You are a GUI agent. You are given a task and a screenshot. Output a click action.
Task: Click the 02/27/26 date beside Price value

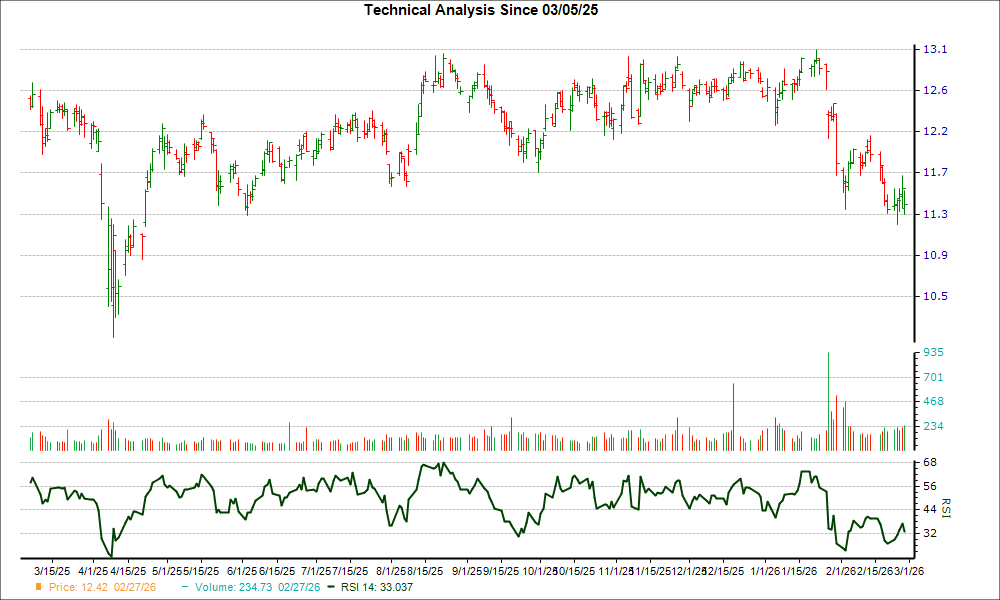point(133,589)
